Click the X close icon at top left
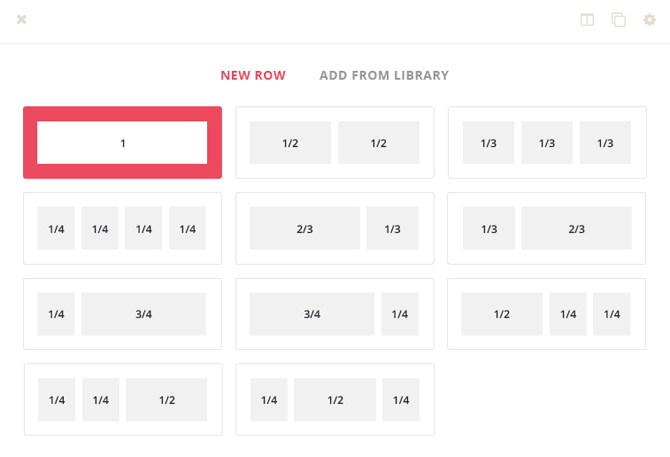670x457 pixels. click(x=21, y=20)
